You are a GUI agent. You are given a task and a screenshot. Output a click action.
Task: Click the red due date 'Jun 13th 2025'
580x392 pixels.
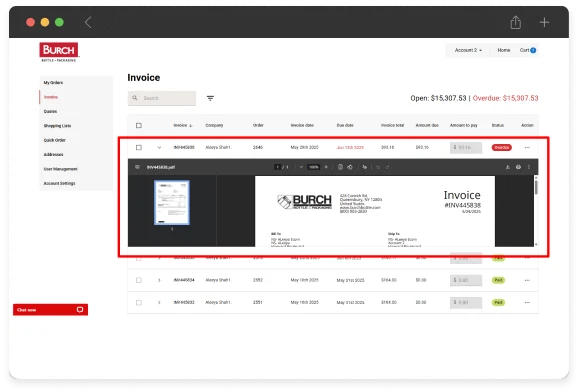tap(350, 148)
